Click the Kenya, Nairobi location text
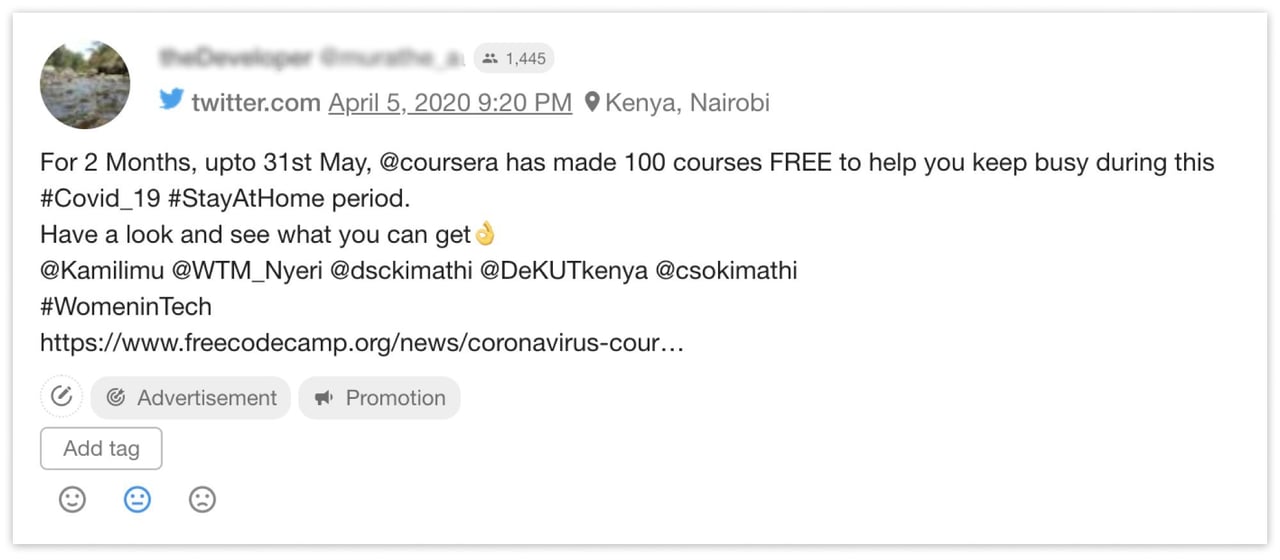 [x=687, y=102]
